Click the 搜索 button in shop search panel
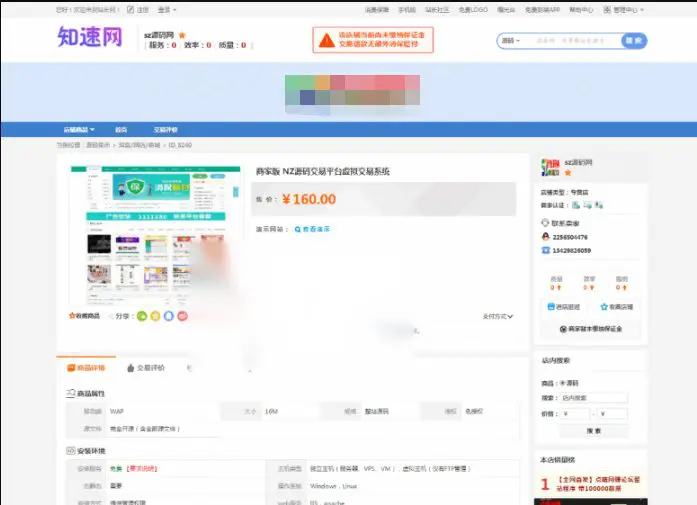697x505 pixels. click(593, 431)
